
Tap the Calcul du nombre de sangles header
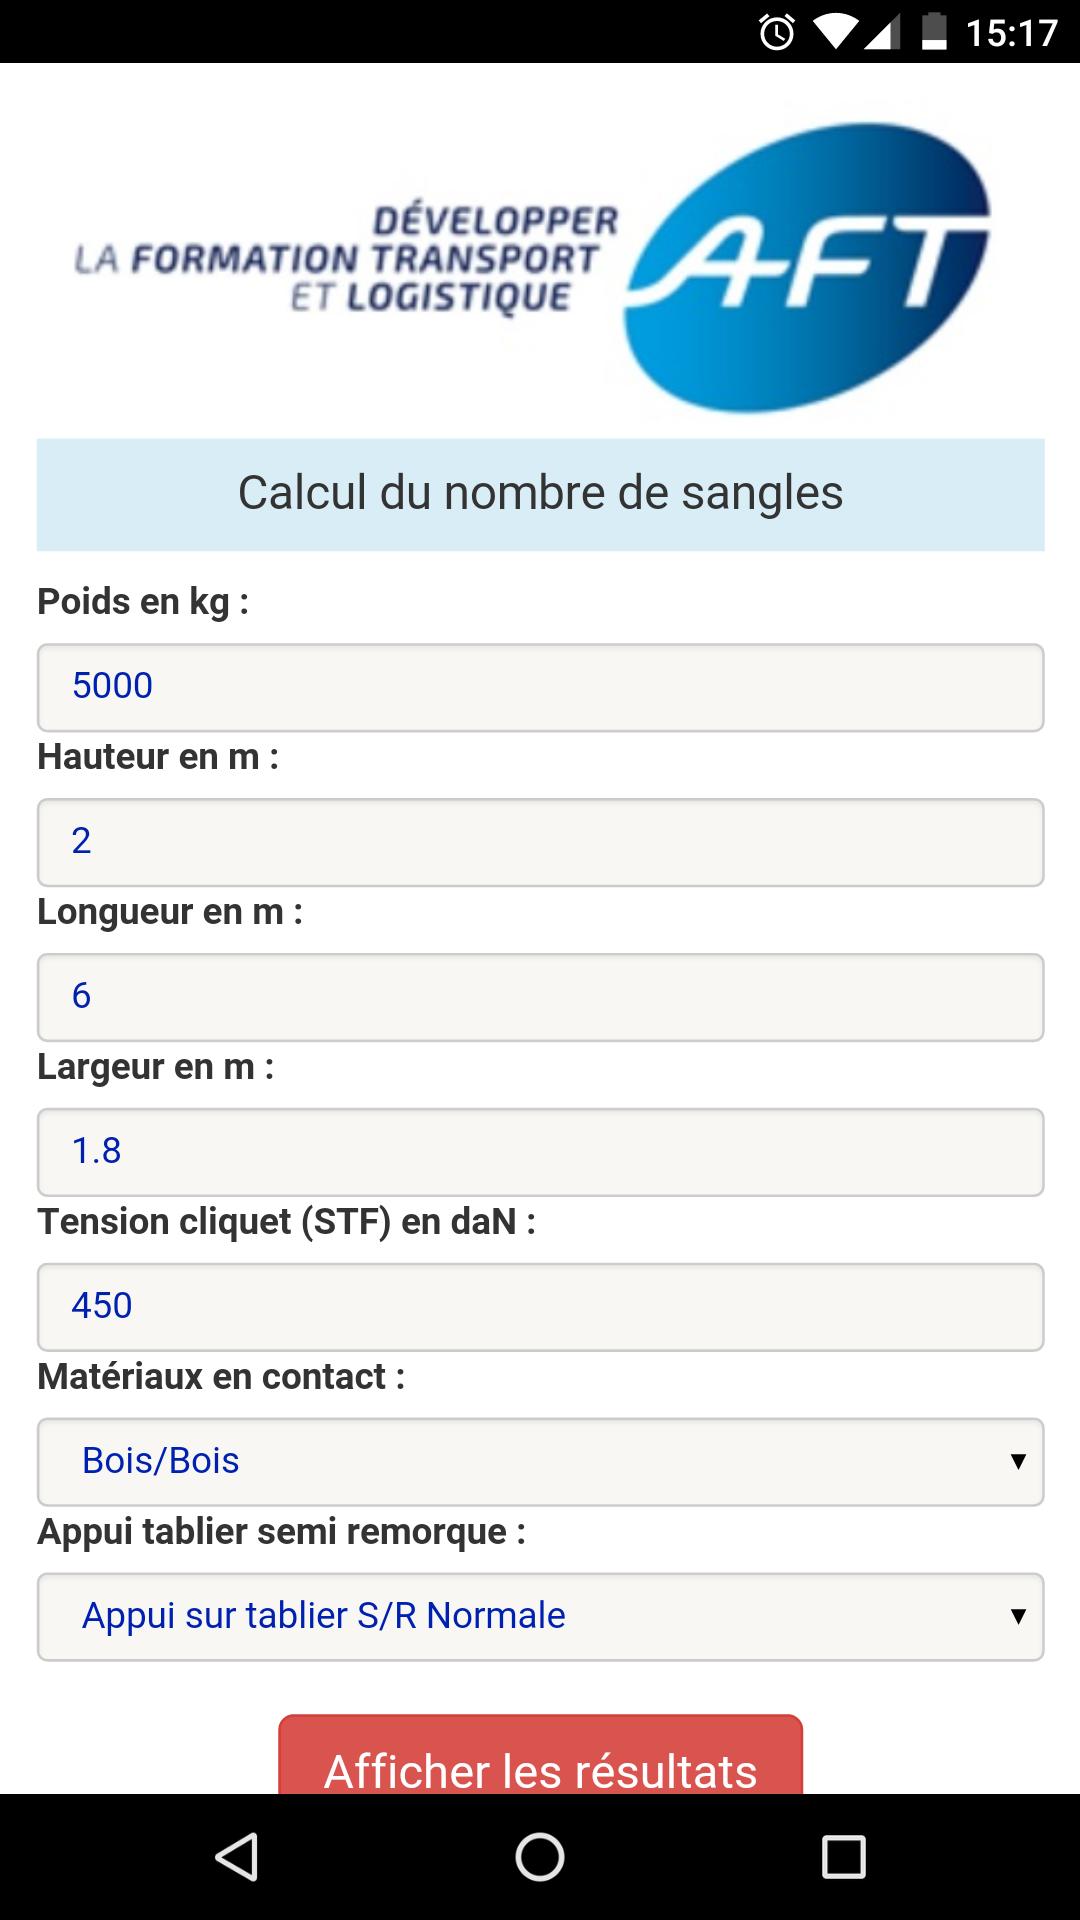tap(540, 494)
